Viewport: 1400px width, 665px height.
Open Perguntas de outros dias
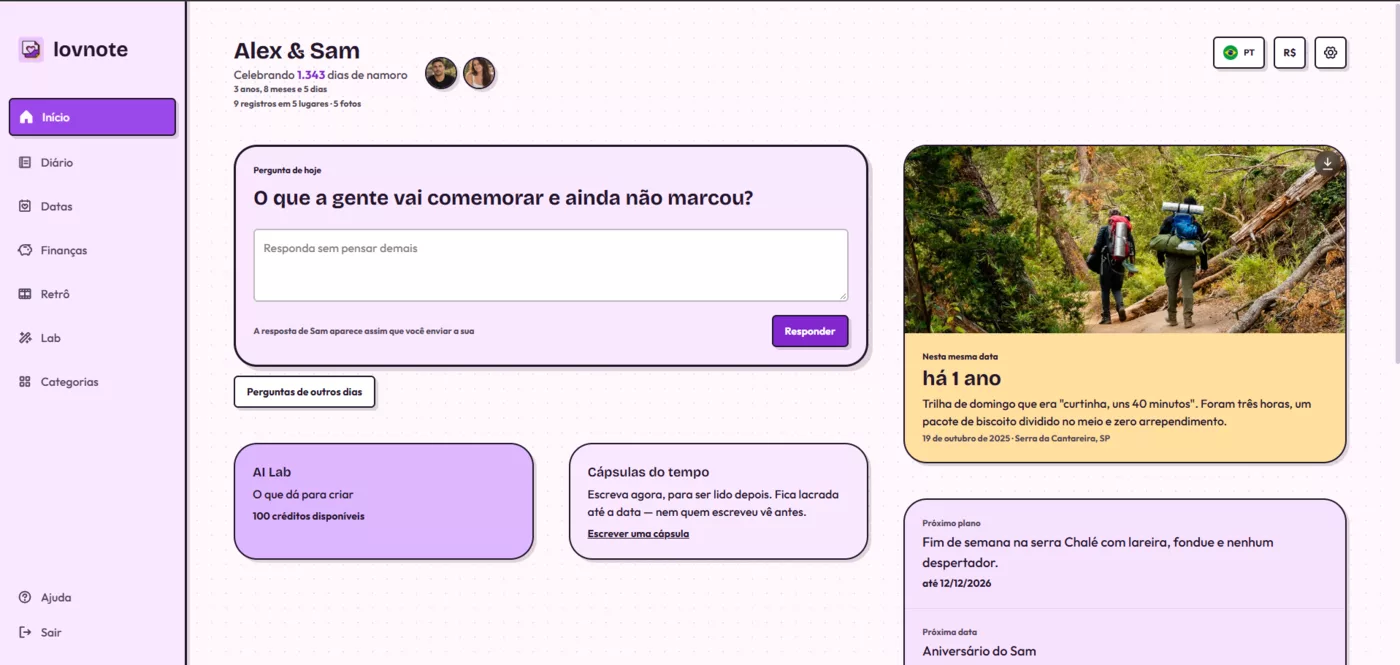pyautogui.click(x=304, y=392)
